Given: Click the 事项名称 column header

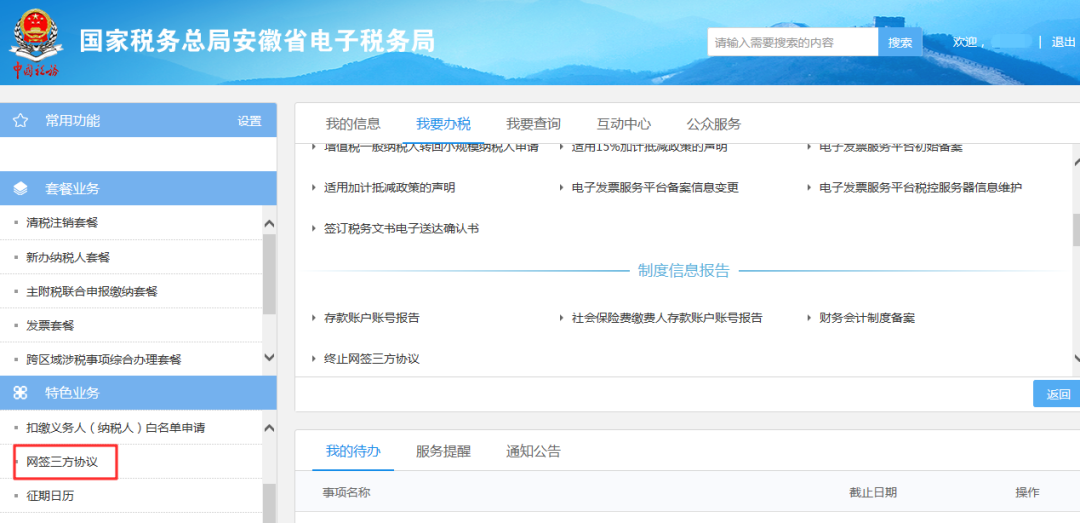Looking at the screenshot, I should coord(346,493).
